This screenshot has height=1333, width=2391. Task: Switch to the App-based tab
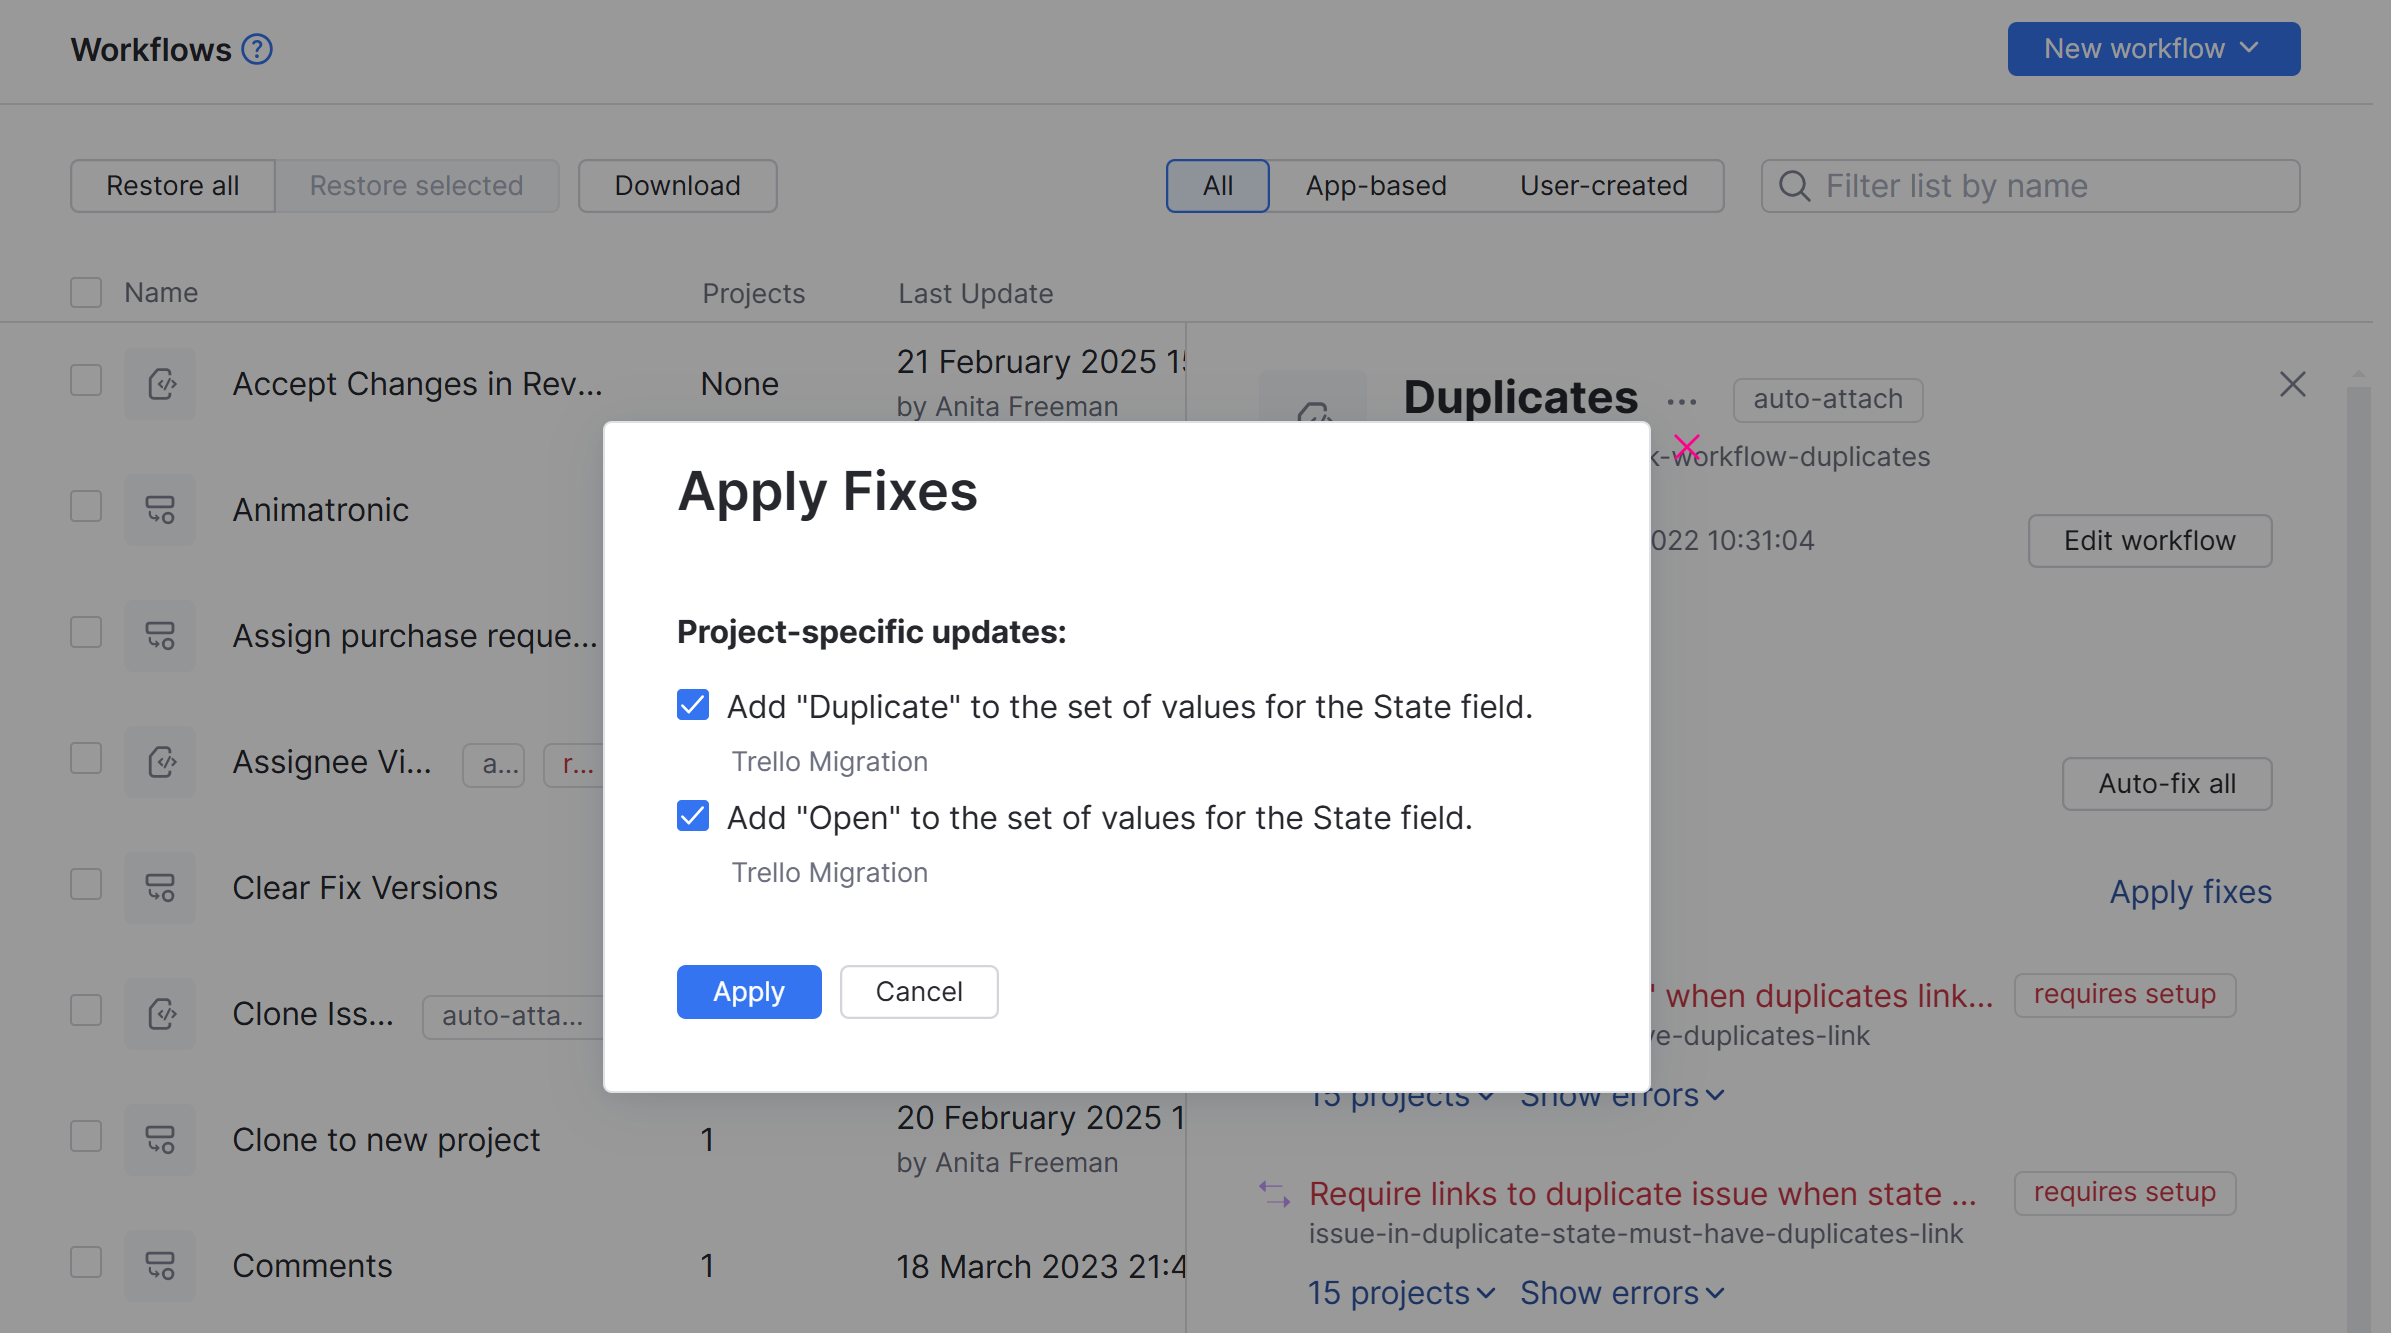(x=1374, y=185)
